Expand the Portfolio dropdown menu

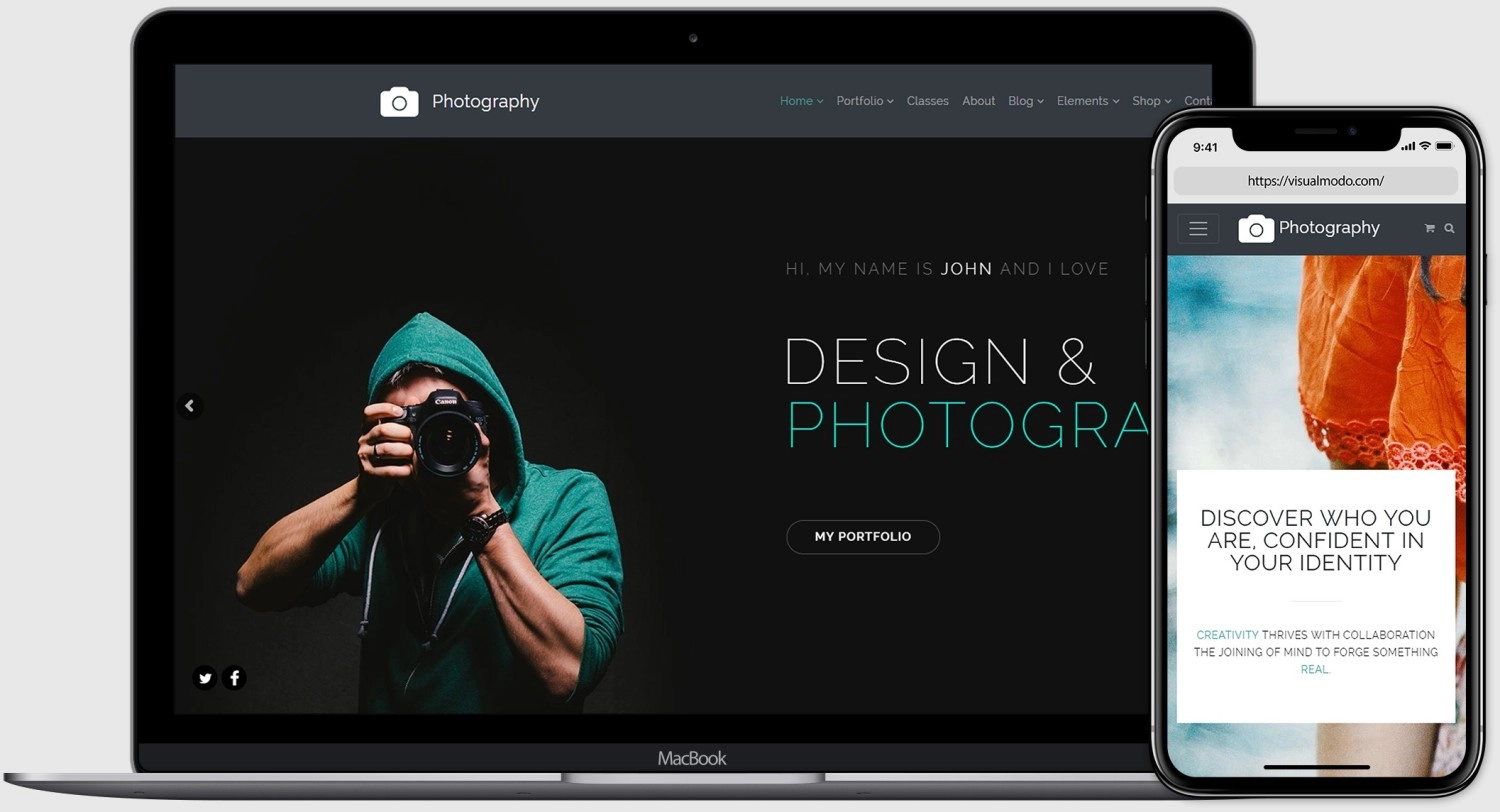(864, 101)
